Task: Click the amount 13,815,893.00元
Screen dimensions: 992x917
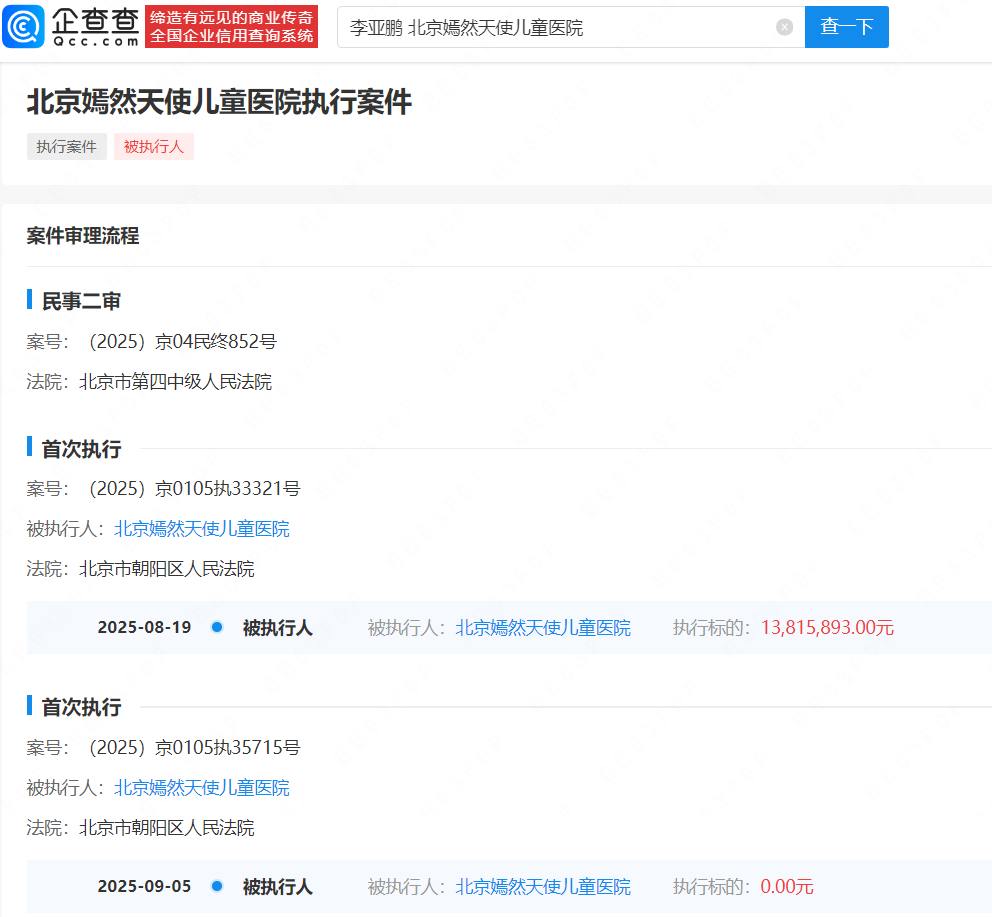Action: point(827,627)
